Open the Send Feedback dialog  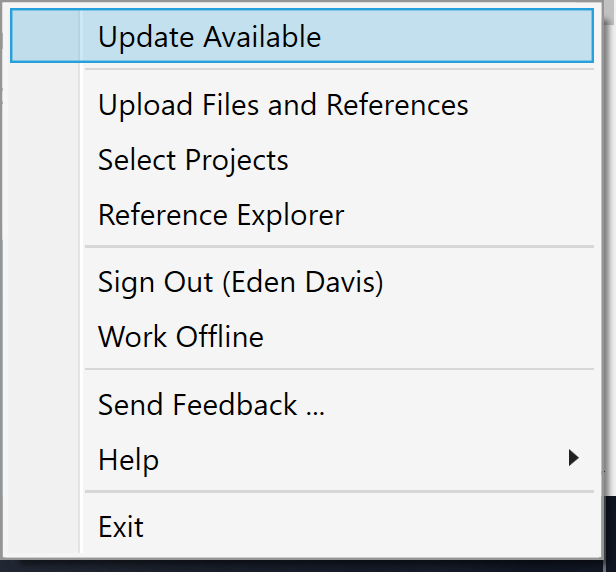coord(302,404)
